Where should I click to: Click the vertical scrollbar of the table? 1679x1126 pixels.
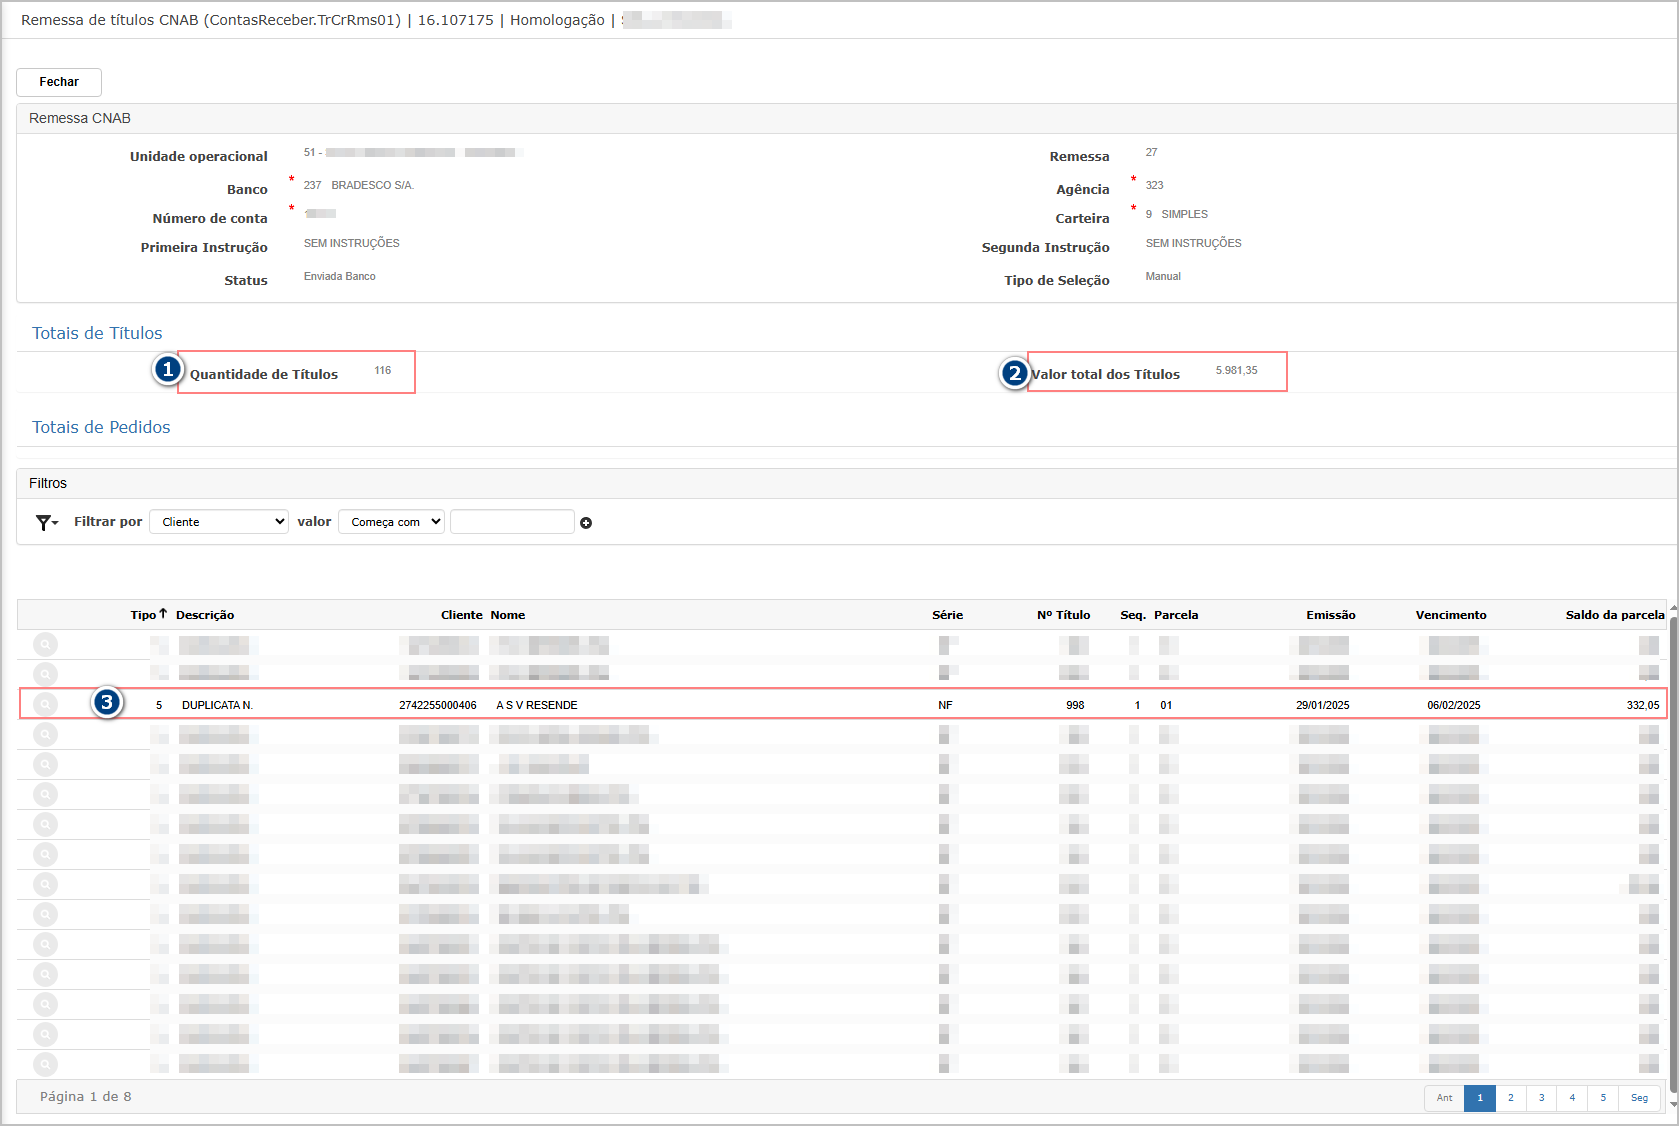click(1673, 850)
